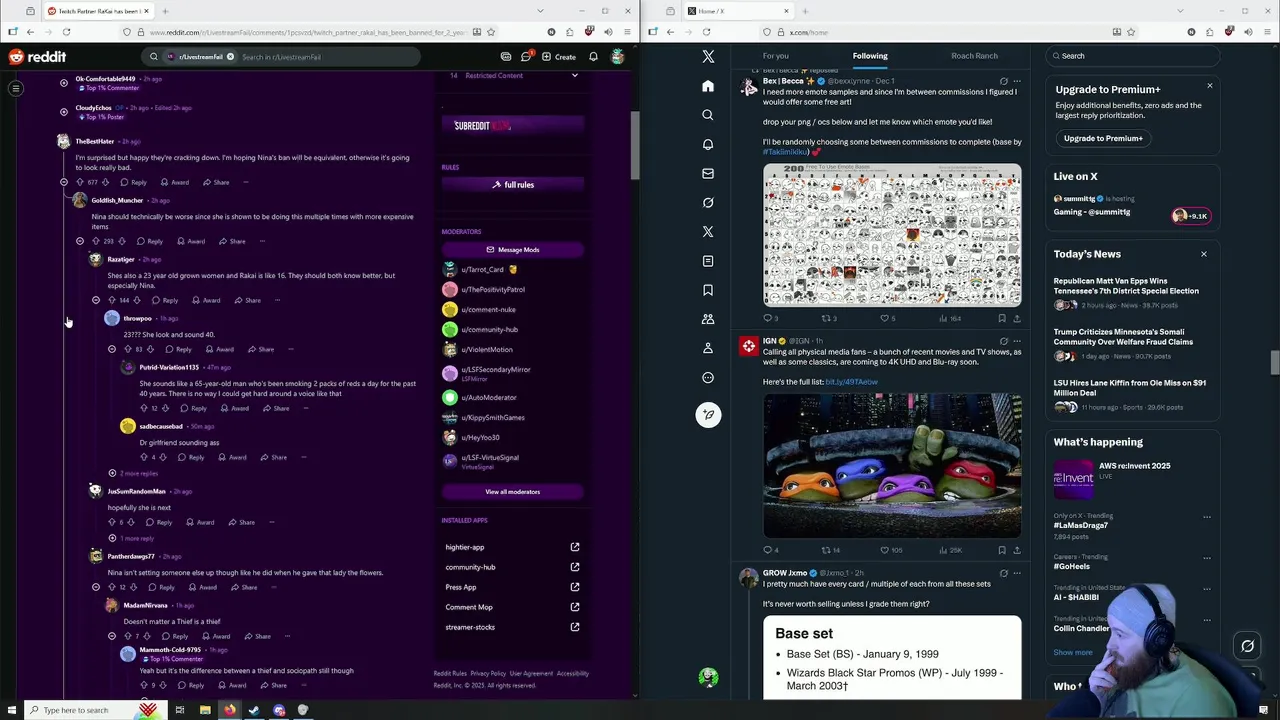Bookmark Bex Becca's emote post
The image size is (1280, 720).
pyautogui.click(x=1001, y=319)
